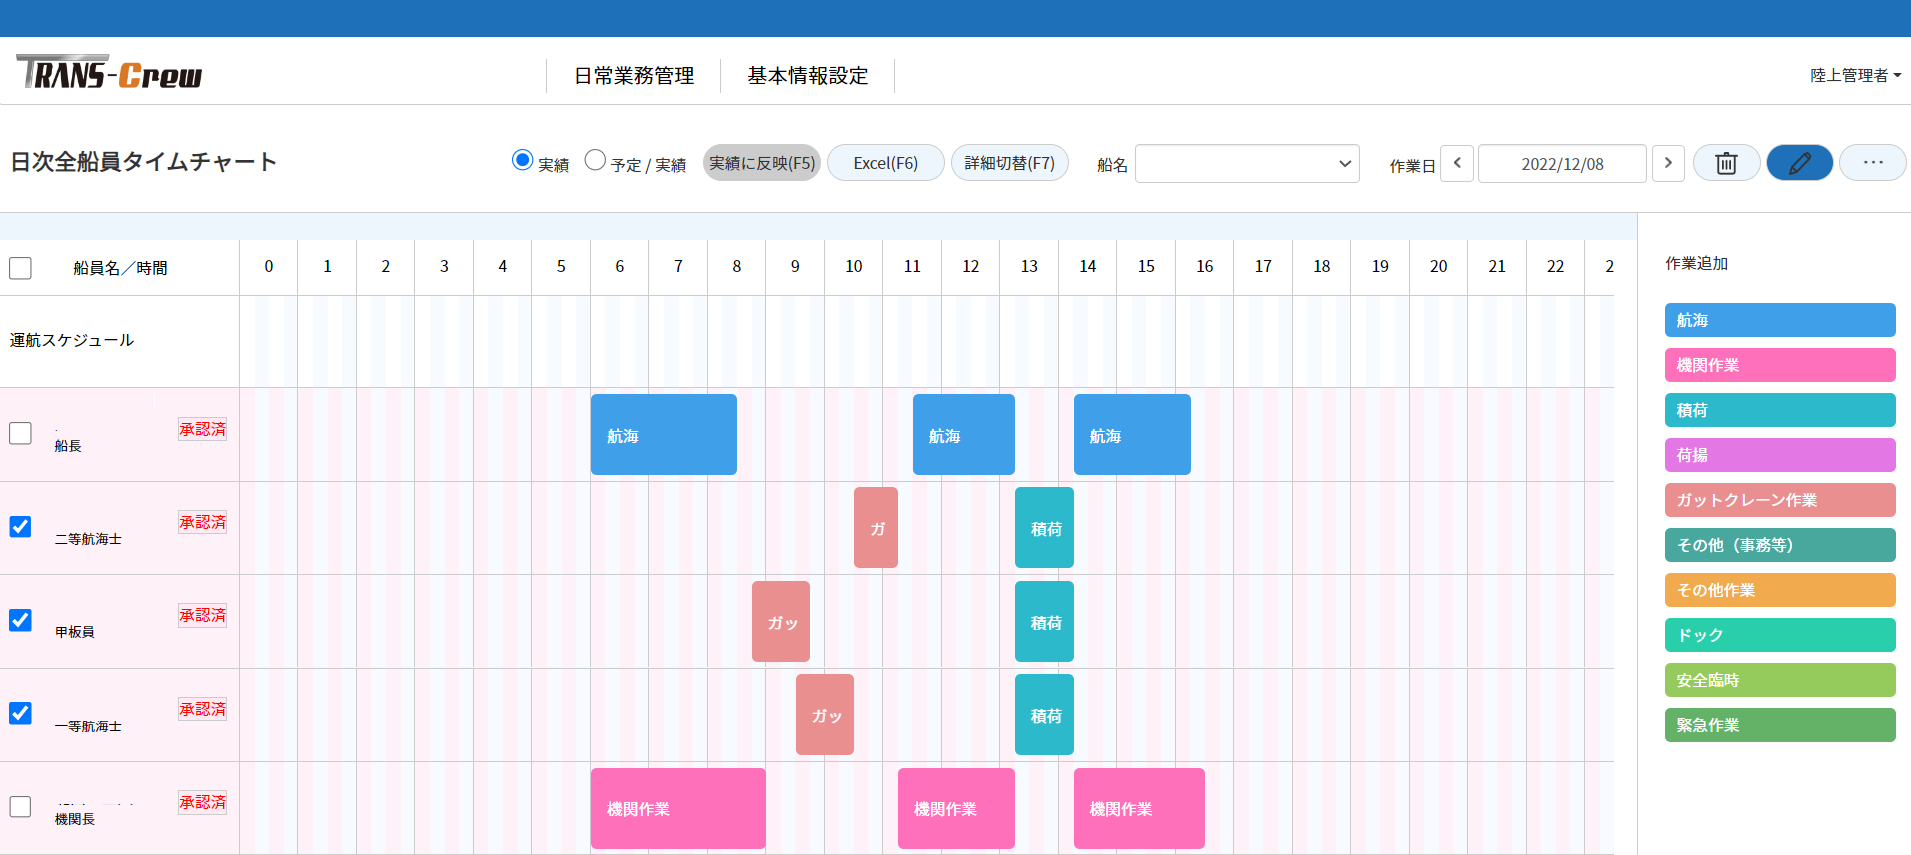Open the 日常業務管理 menu
1911x855 pixels.
click(634, 76)
